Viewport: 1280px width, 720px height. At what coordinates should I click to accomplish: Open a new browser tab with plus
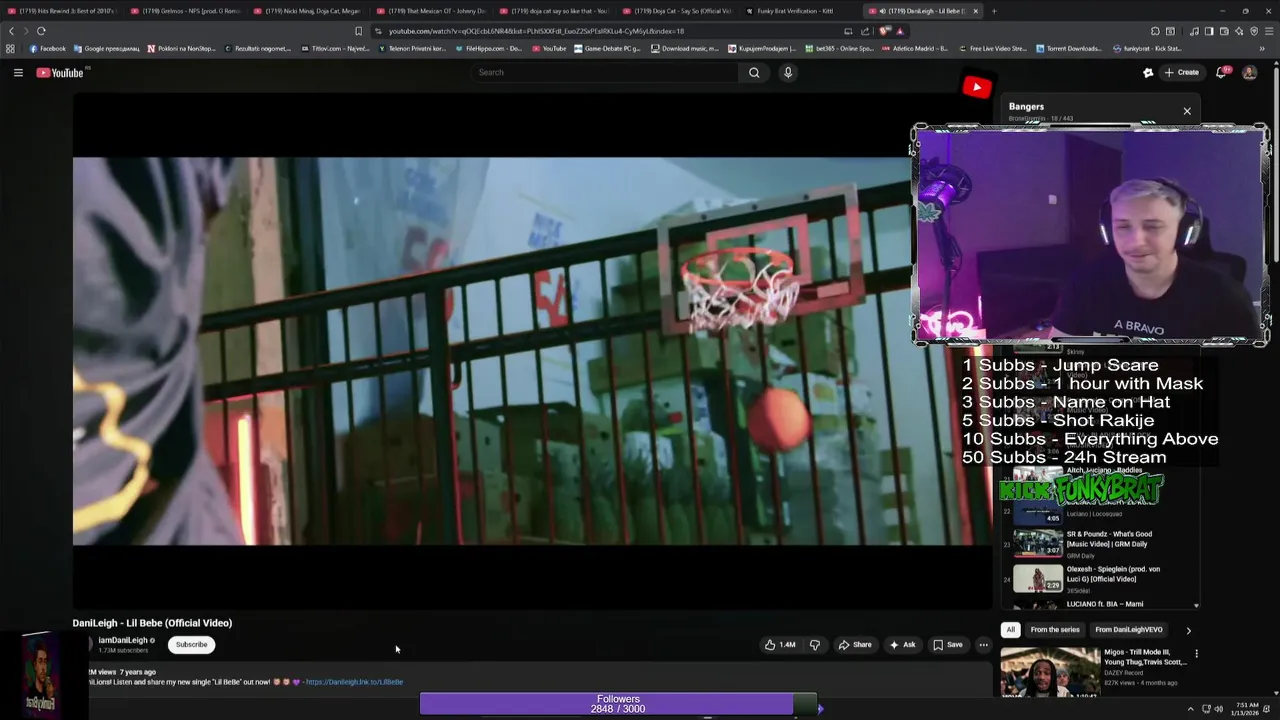point(993,11)
